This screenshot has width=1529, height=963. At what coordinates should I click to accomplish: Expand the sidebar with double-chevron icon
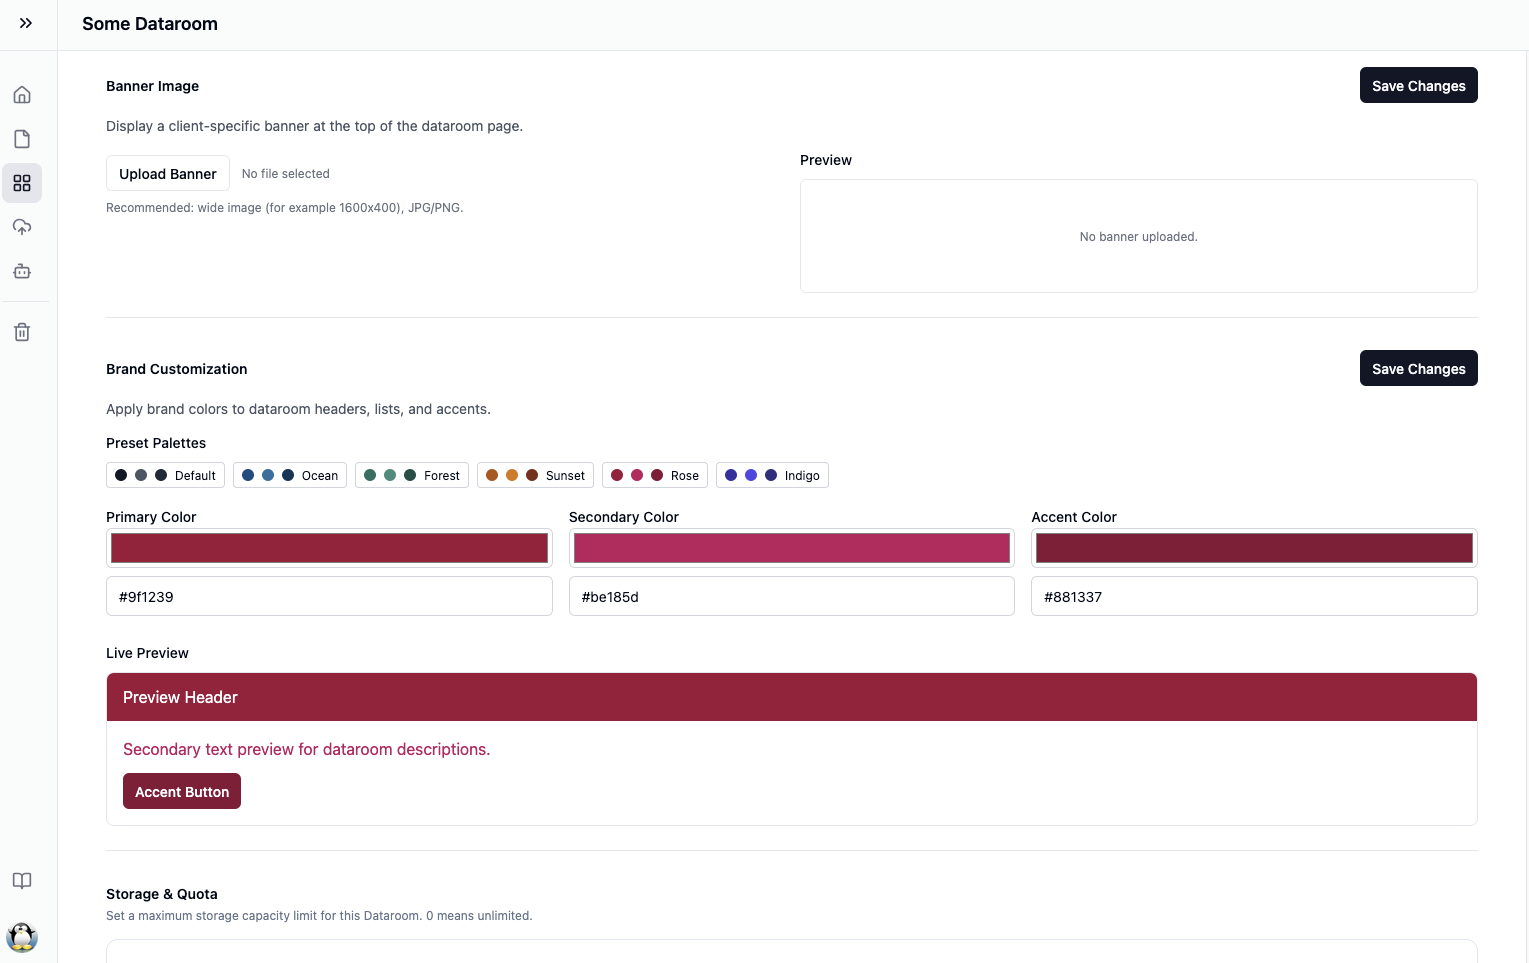coord(26,23)
